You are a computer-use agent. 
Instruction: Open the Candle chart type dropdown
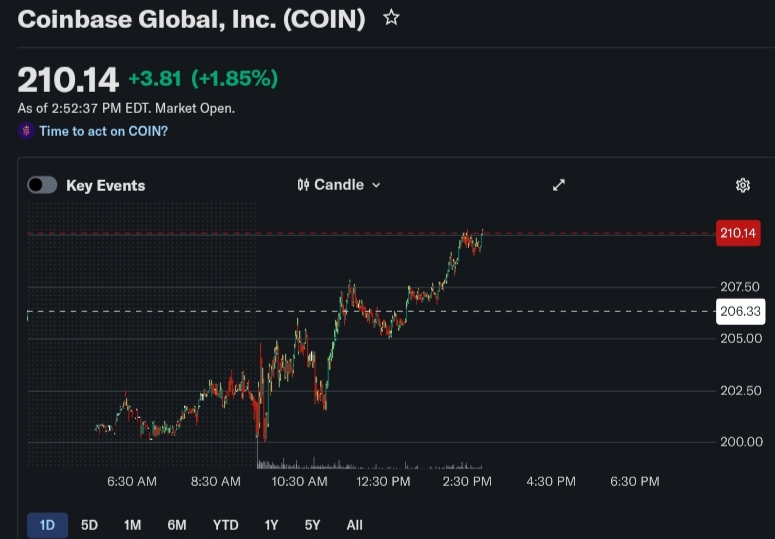339,185
